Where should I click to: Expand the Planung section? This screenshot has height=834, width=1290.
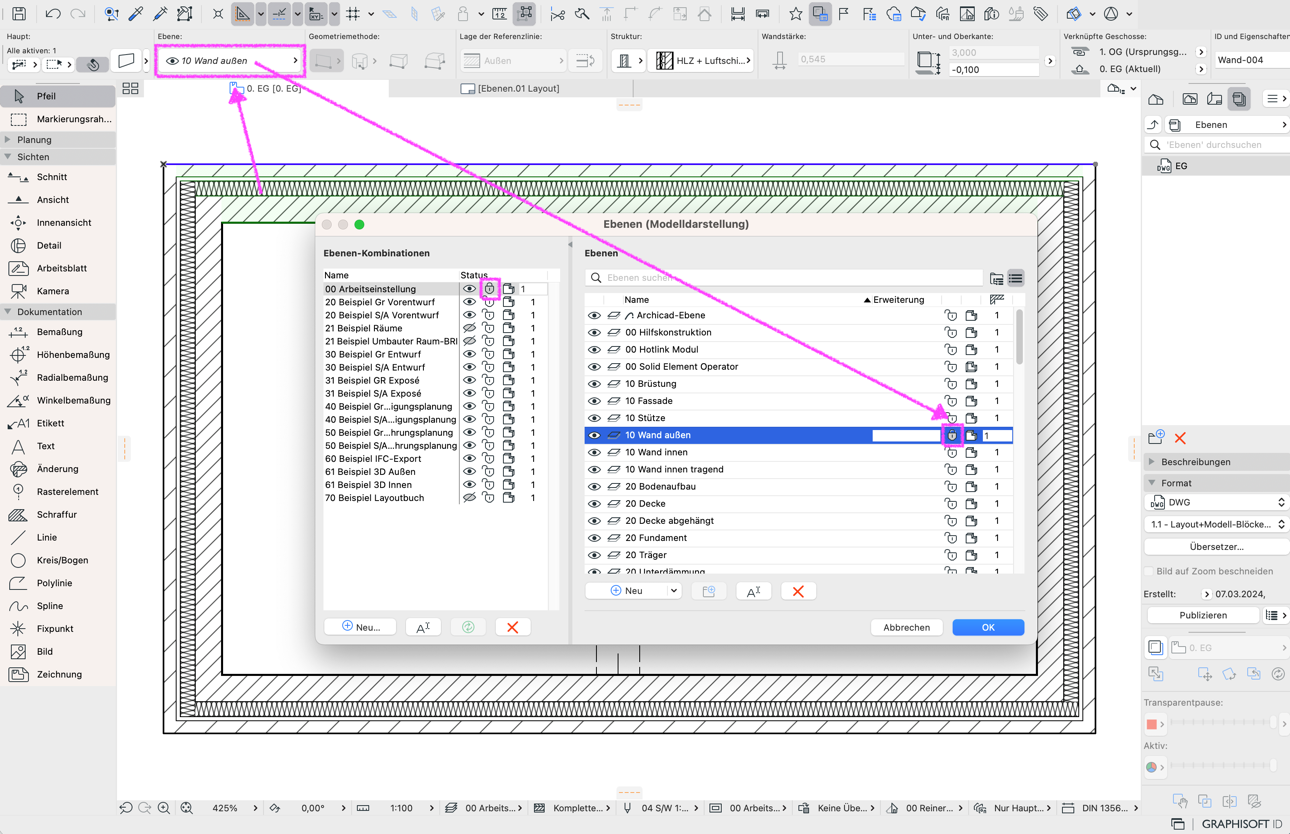pyautogui.click(x=8, y=140)
